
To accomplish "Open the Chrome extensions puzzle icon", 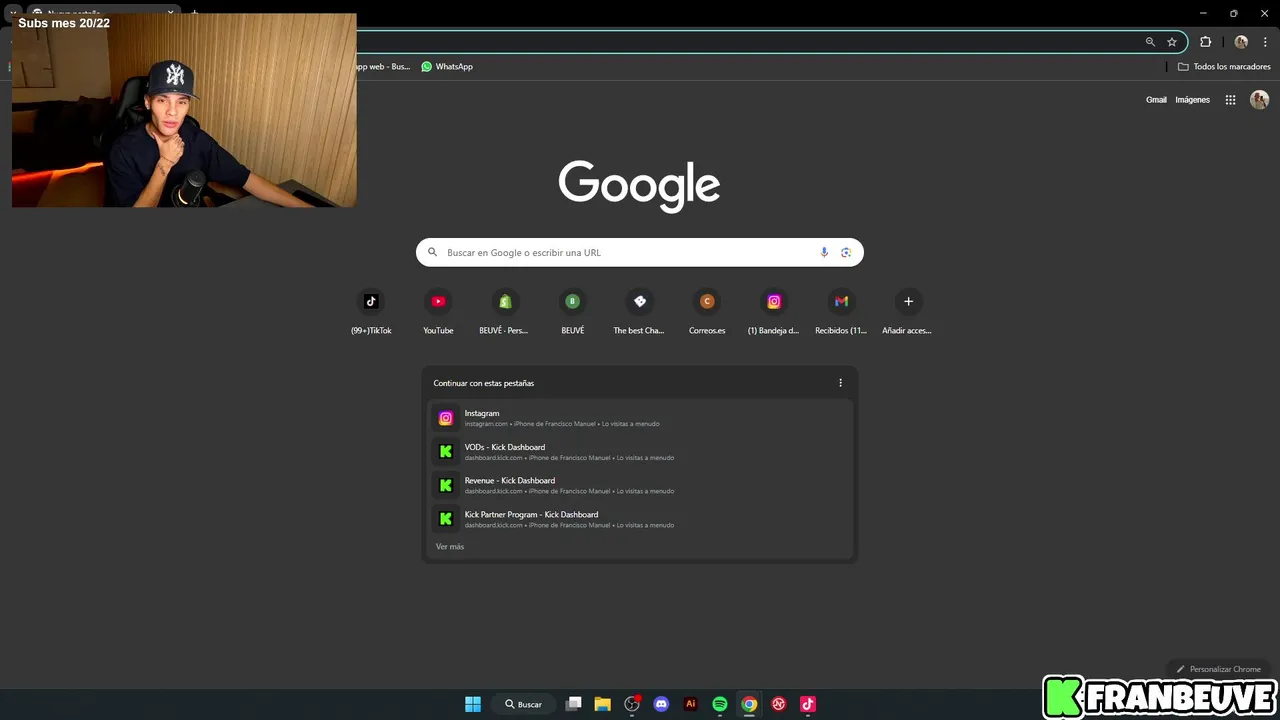I will 1206,42.
